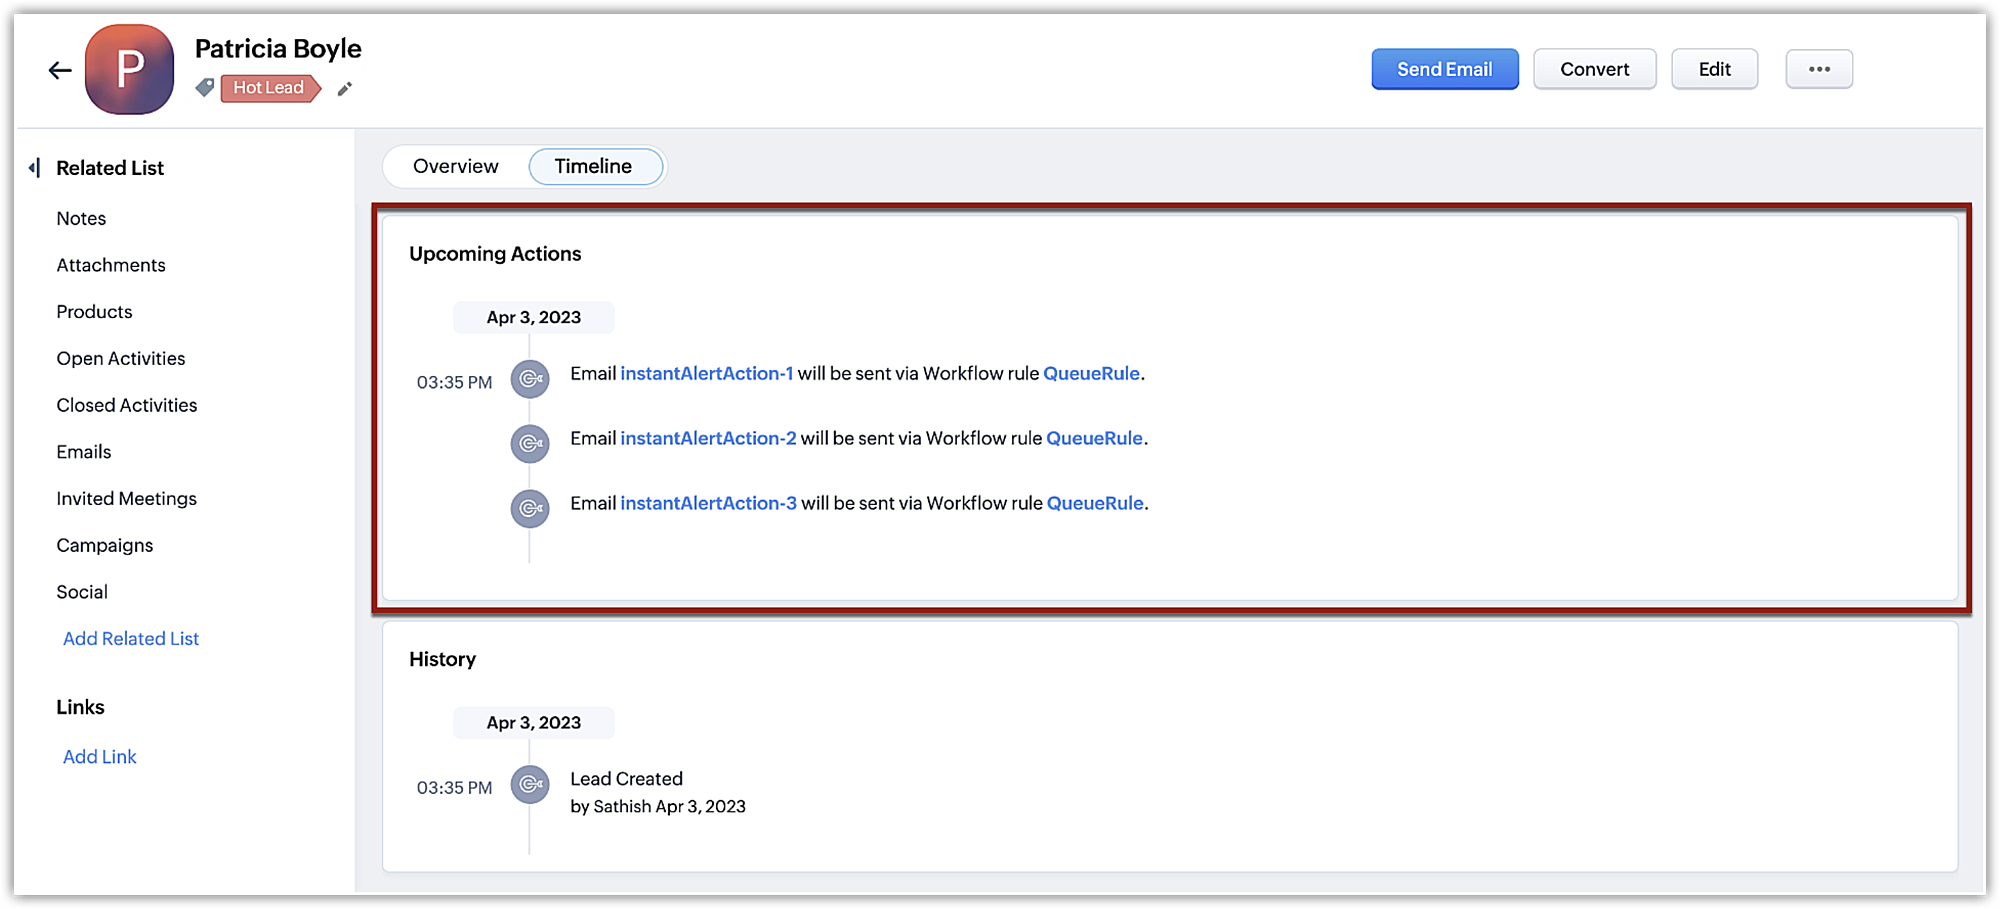Image resolution: width=2000 pixels, height=909 pixels.
Task: Select the Timeline tab
Action: click(594, 166)
